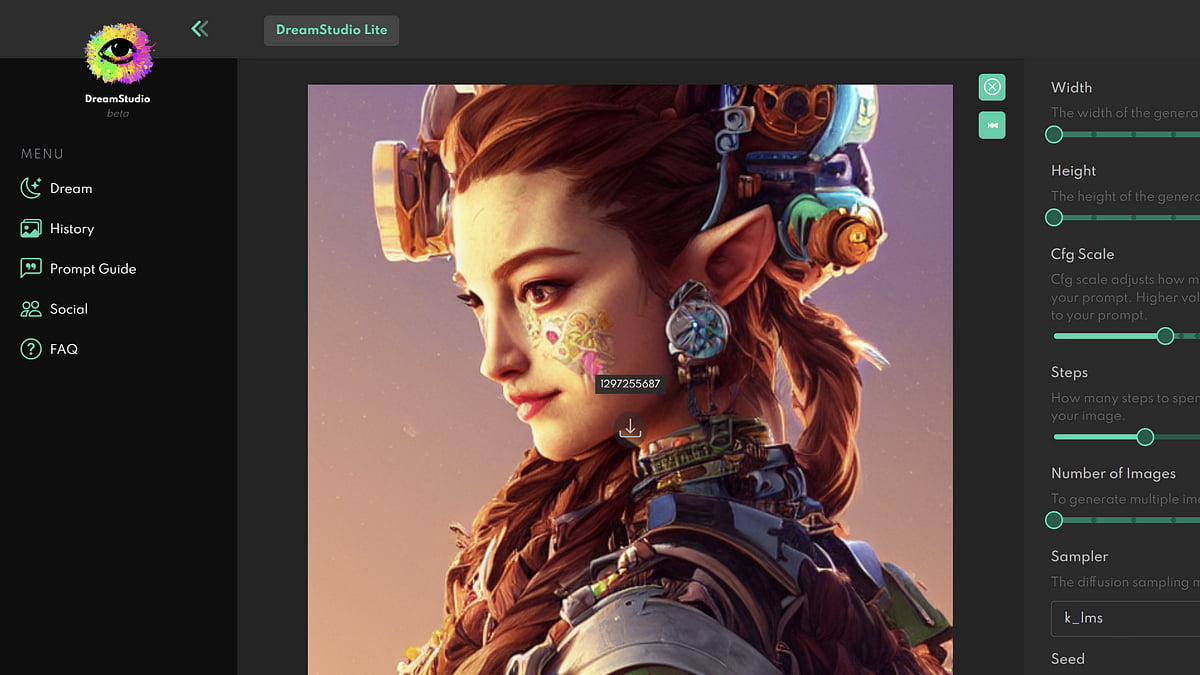Collapse the sidebar with the double chevron

pyautogui.click(x=199, y=29)
